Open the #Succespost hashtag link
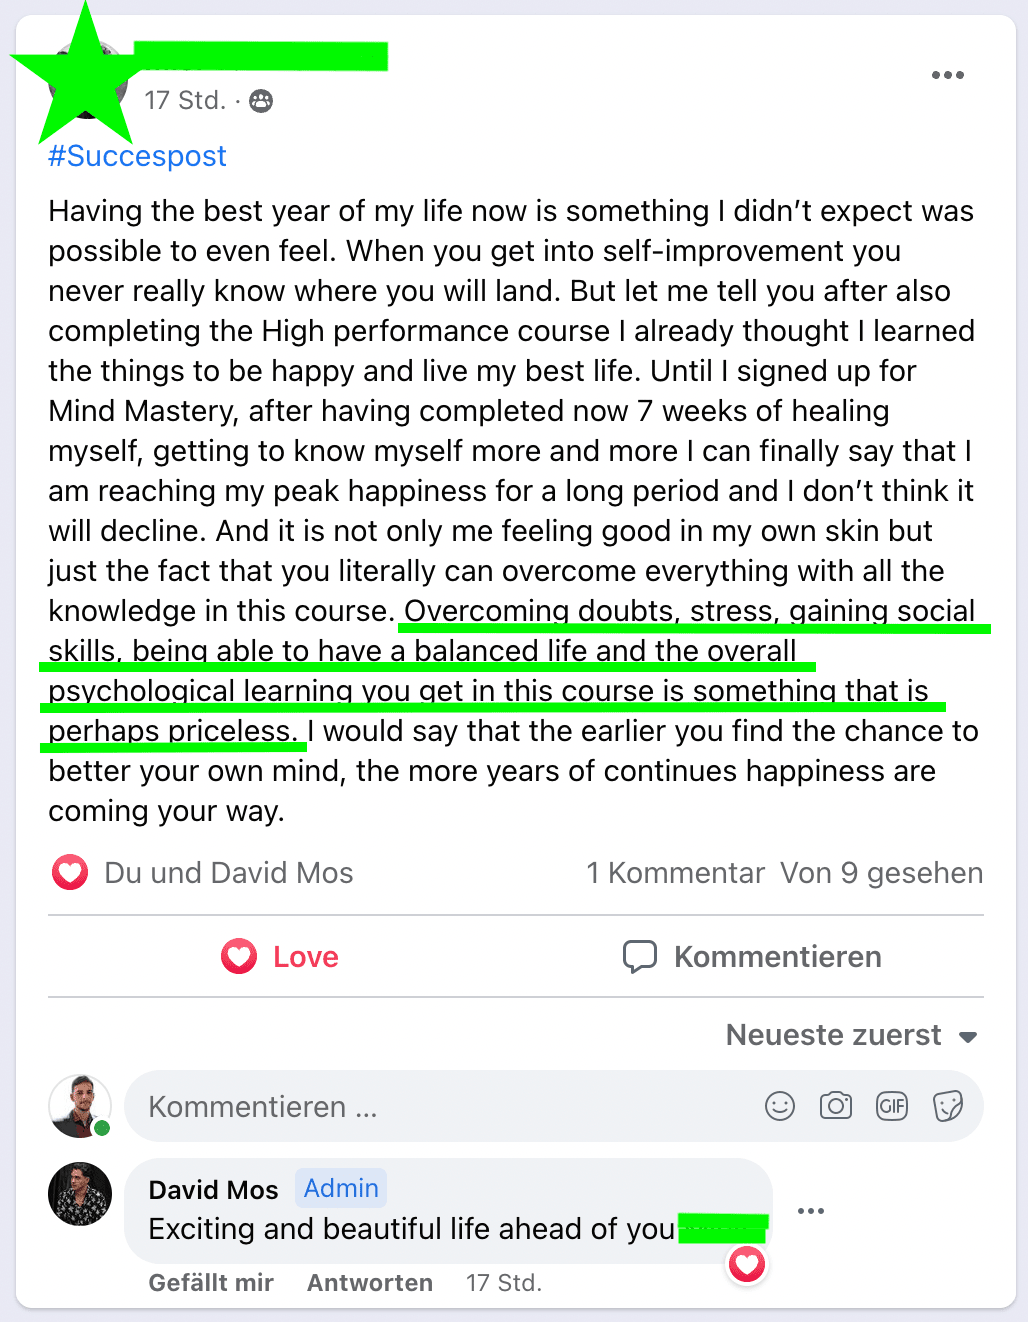 138,156
